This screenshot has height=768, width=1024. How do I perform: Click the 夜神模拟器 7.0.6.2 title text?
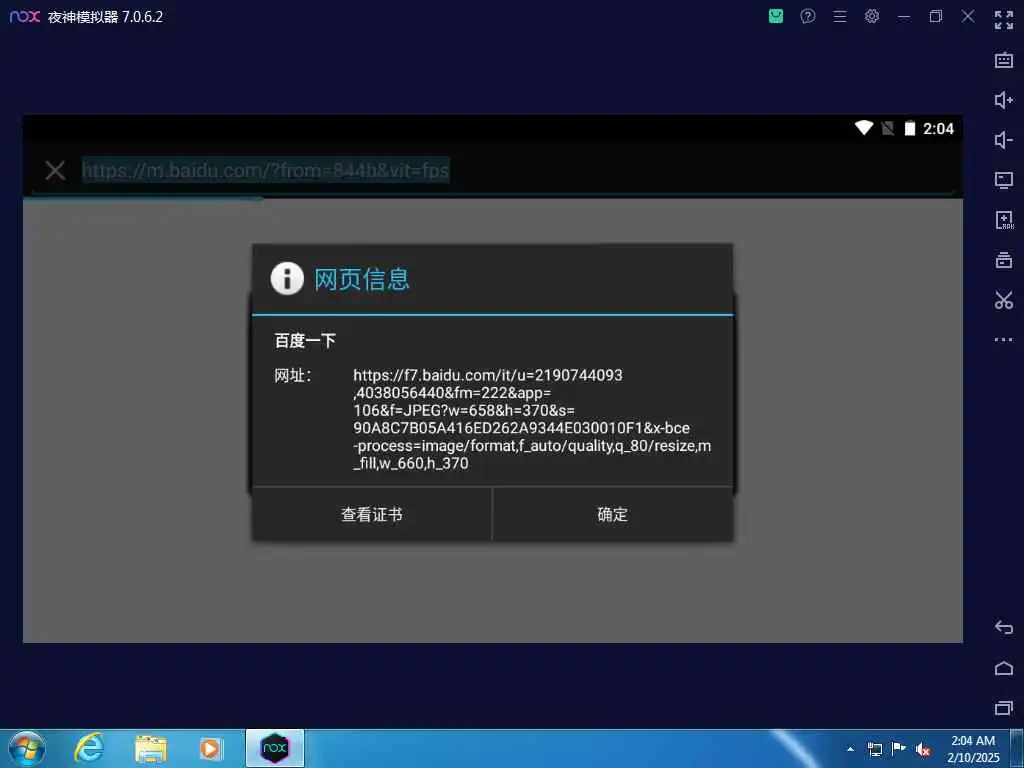pyautogui.click(x=105, y=17)
